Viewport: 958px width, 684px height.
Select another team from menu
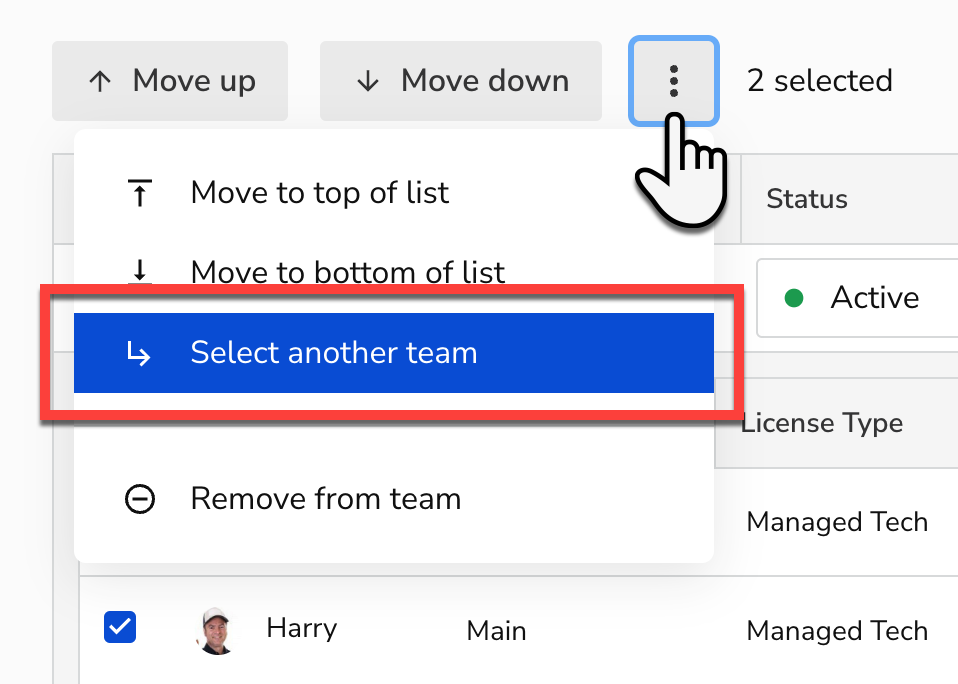pos(393,353)
